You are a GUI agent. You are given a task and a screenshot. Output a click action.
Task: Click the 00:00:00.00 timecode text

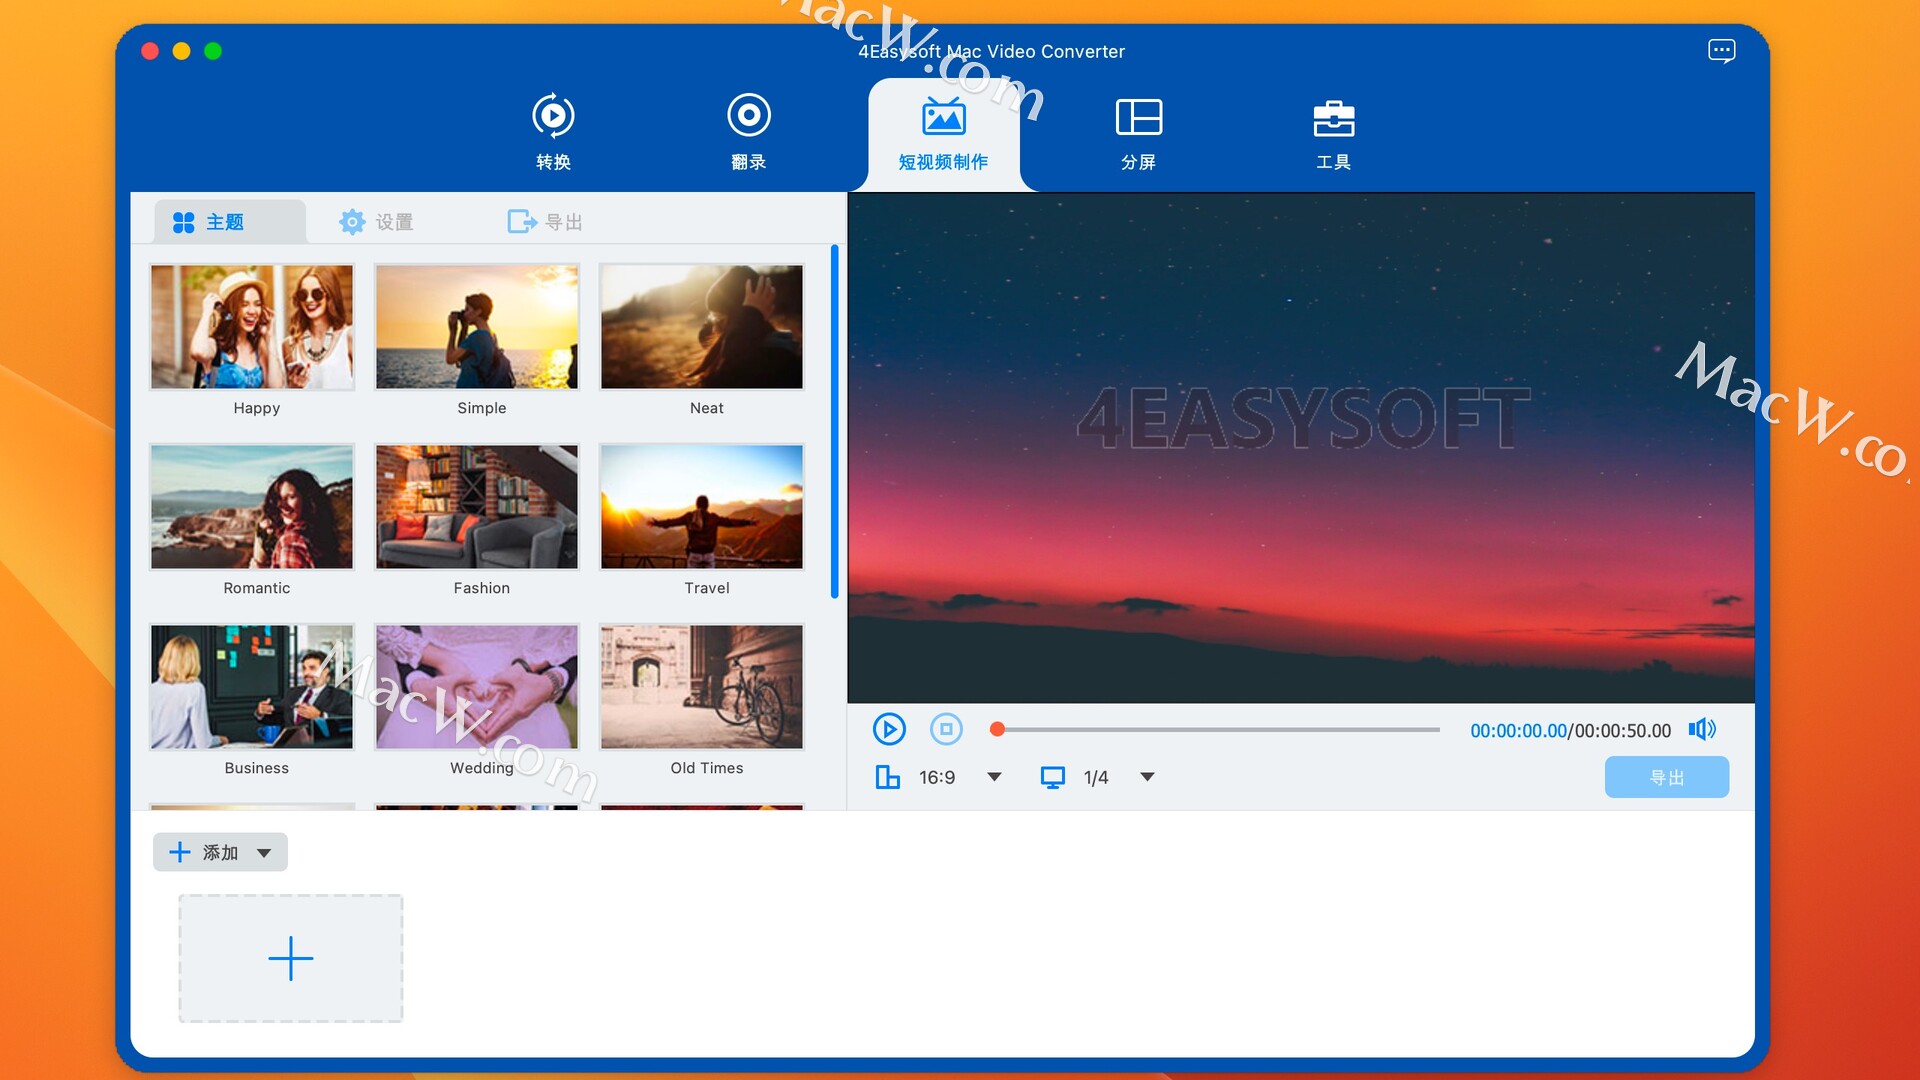[x=1518, y=731]
